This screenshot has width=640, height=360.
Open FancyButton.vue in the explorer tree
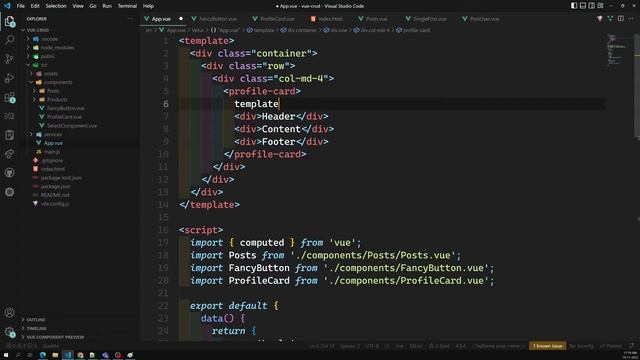click(x=65, y=108)
